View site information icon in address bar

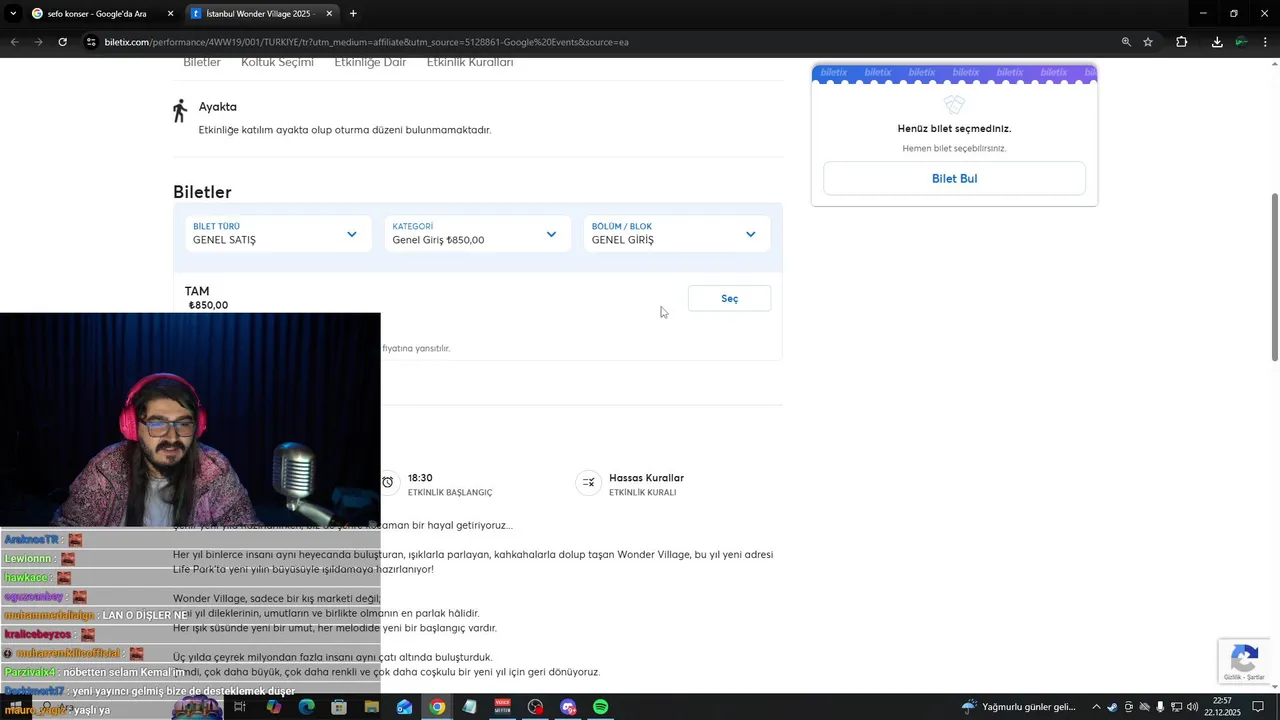(91, 42)
